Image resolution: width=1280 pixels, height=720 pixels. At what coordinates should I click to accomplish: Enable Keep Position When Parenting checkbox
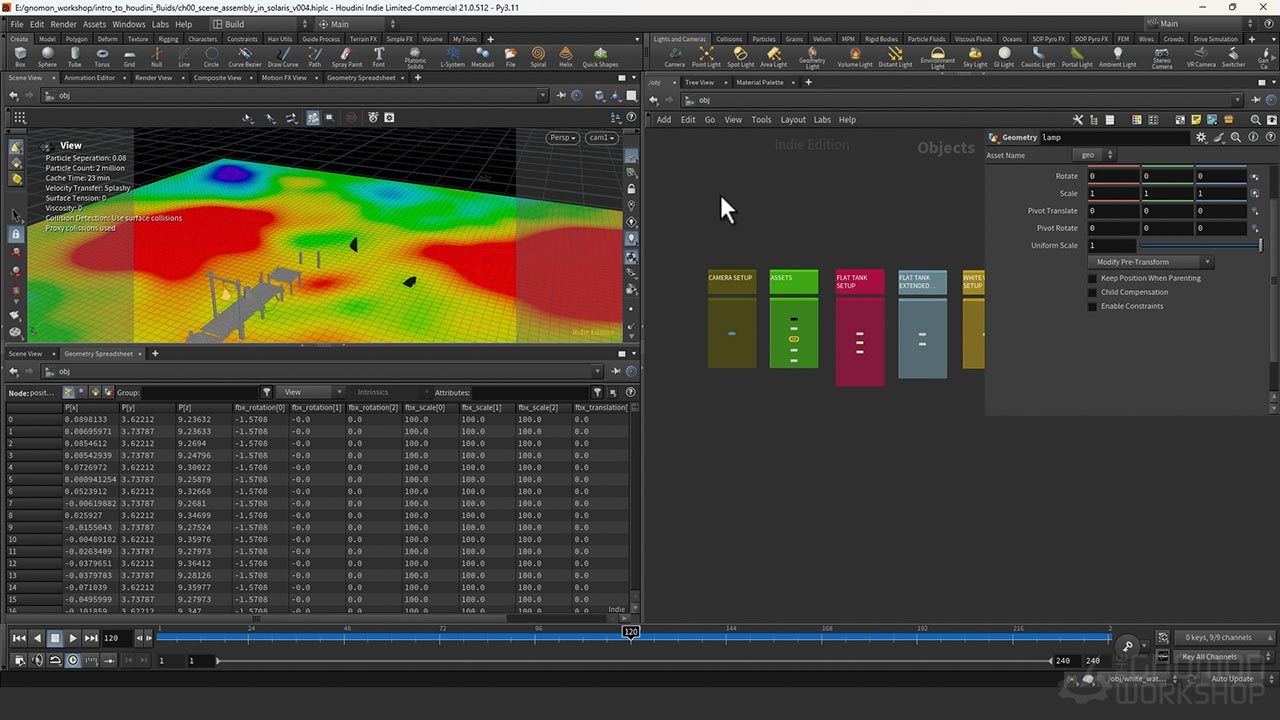click(1092, 278)
